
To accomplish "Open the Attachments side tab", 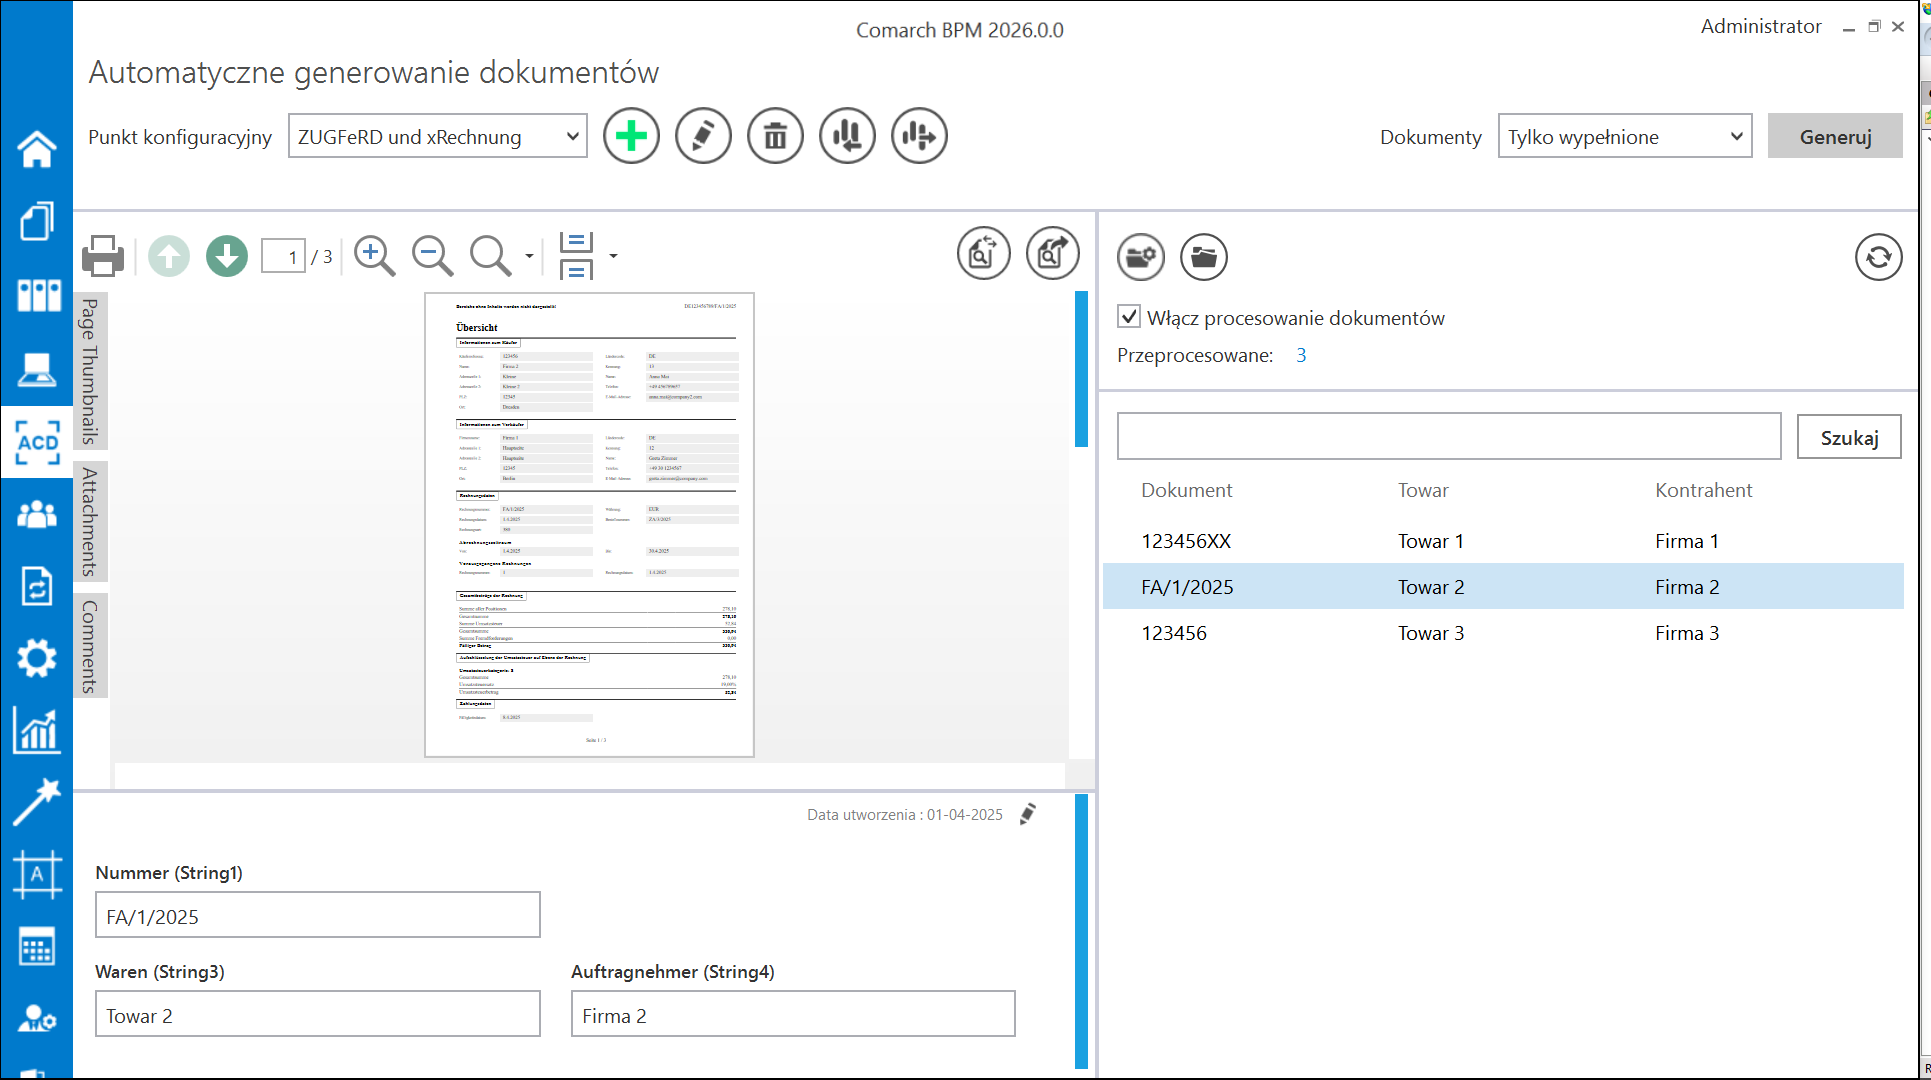I will pos(90,521).
